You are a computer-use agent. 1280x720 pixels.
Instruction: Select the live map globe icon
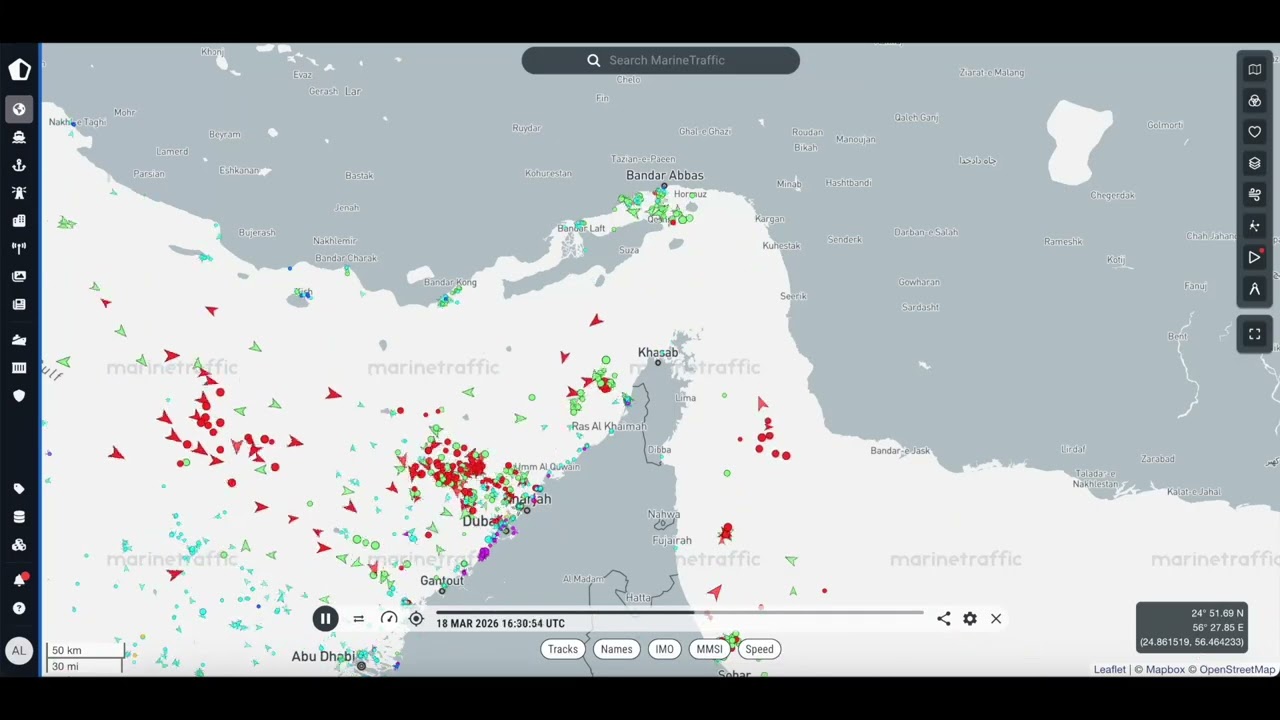(x=19, y=108)
